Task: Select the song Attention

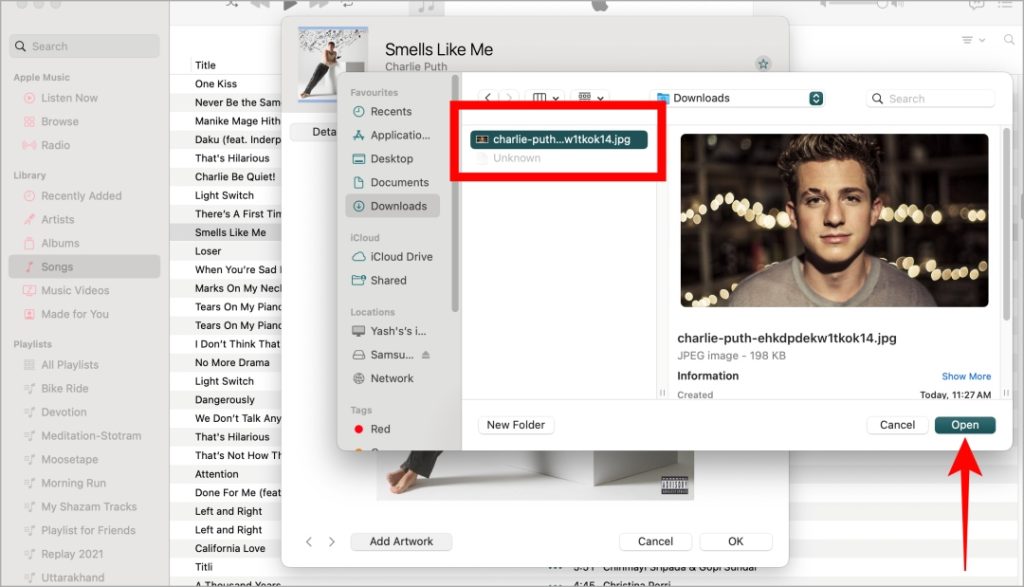Action: (216, 474)
